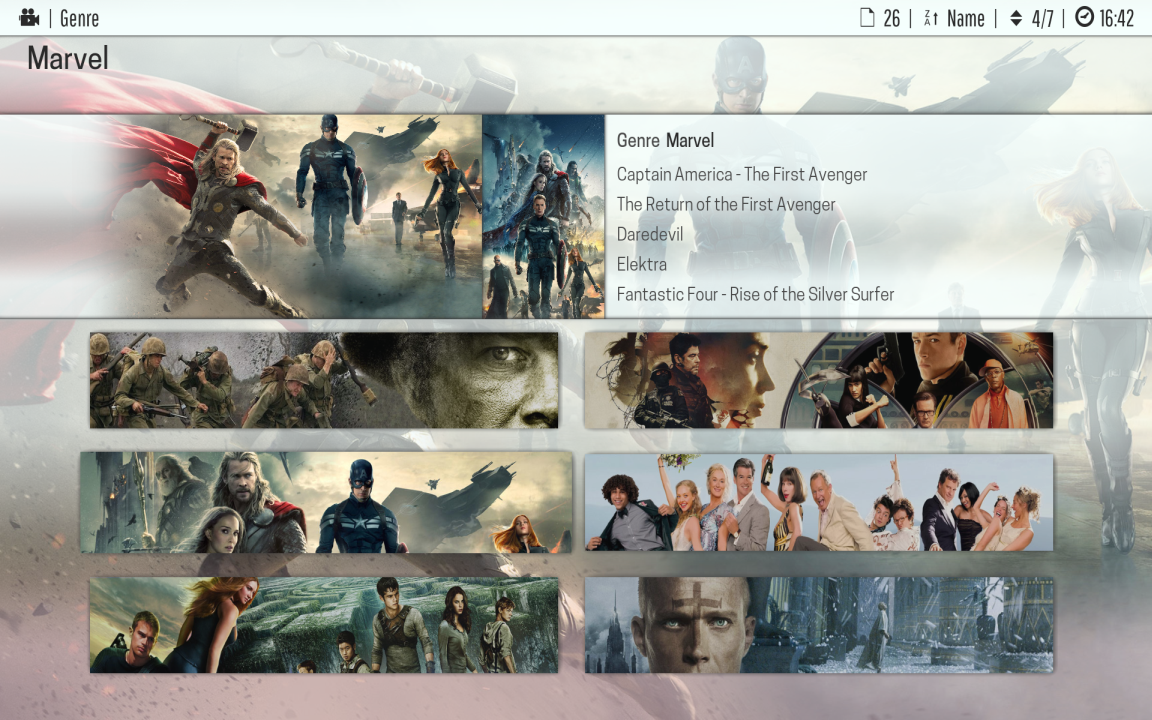Open the maze and teens genre banner

[x=324, y=625]
